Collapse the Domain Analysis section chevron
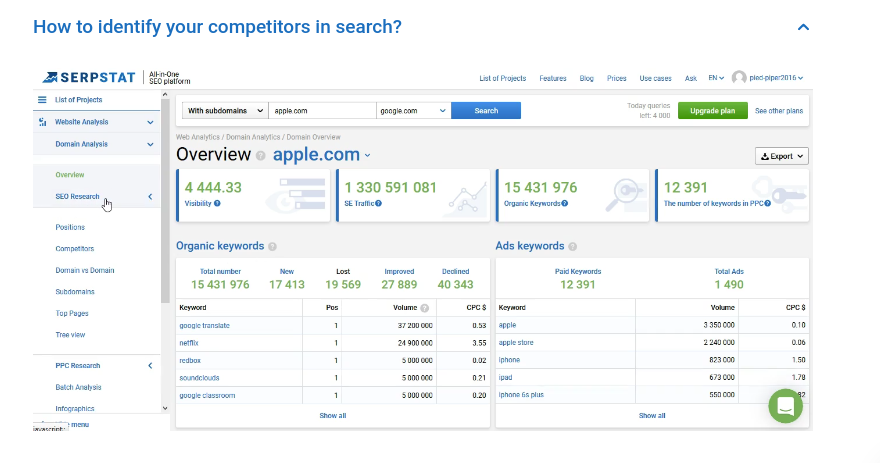The width and height of the screenshot is (880, 463). (x=150, y=144)
